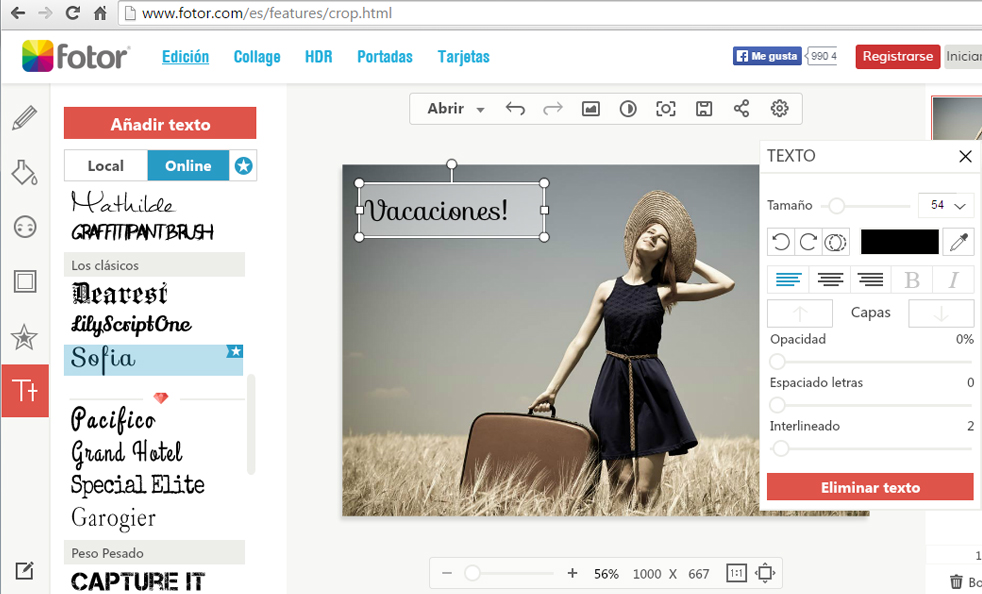Switch to the Local fonts tab
This screenshot has height=594, width=982.
[x=106, y=166]
